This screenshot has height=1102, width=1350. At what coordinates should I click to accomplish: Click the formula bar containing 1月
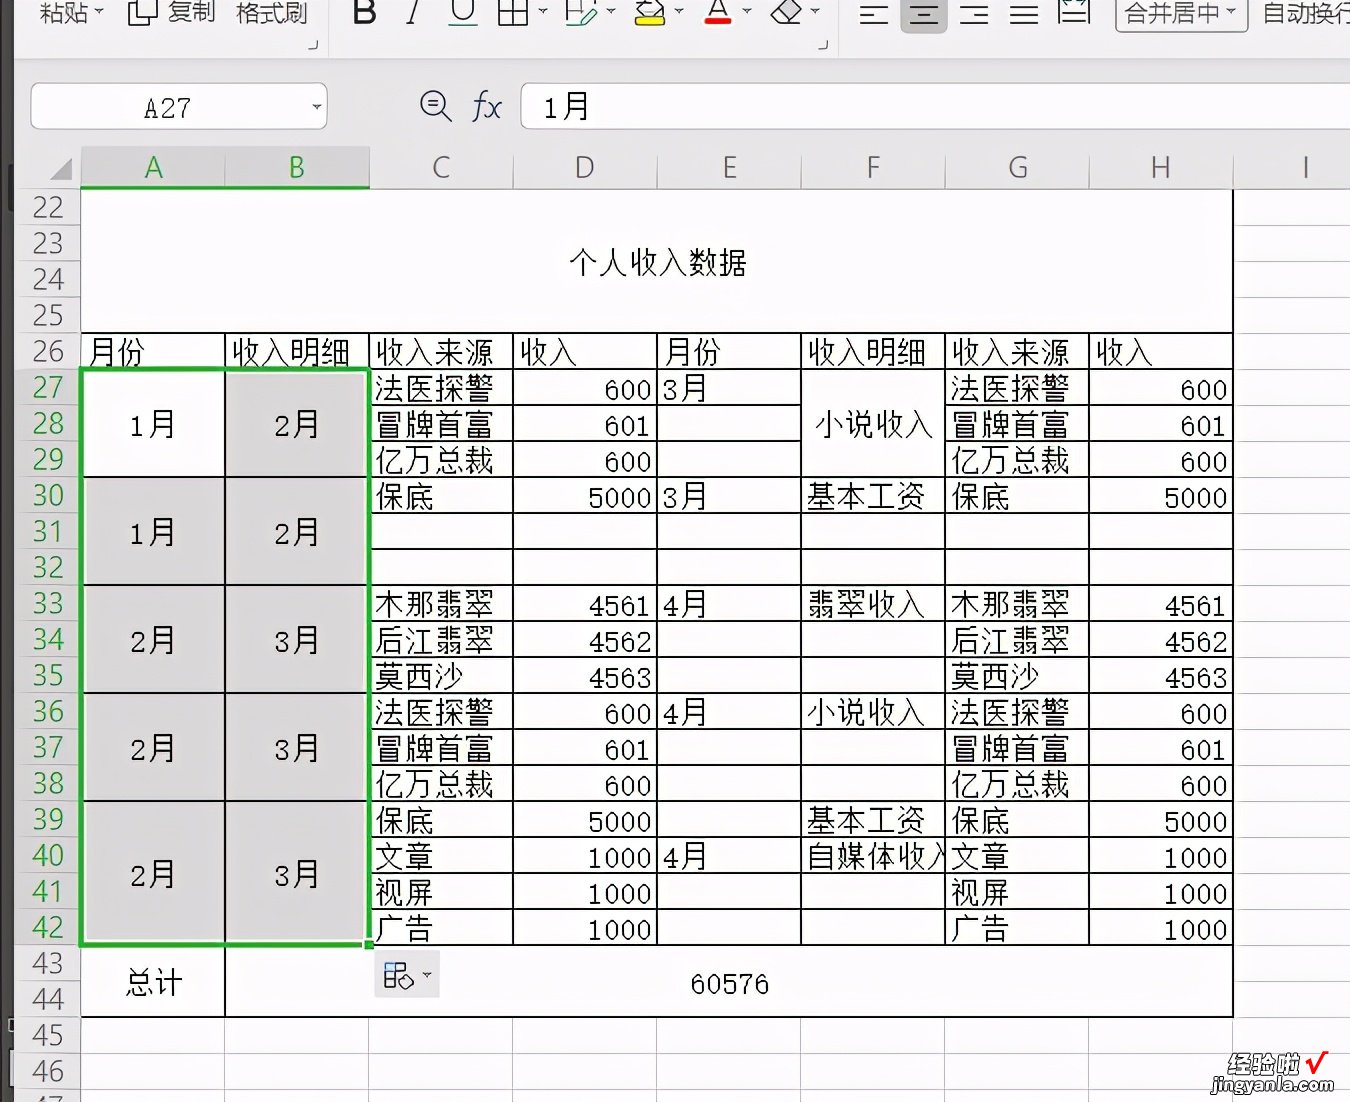(x=935, y=106)
